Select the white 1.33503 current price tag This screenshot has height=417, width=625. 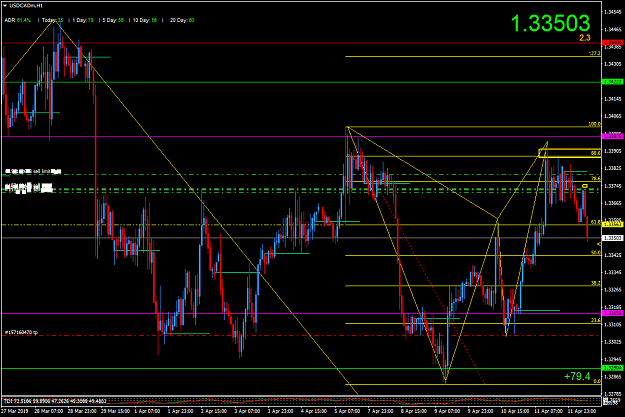point(613,238)
